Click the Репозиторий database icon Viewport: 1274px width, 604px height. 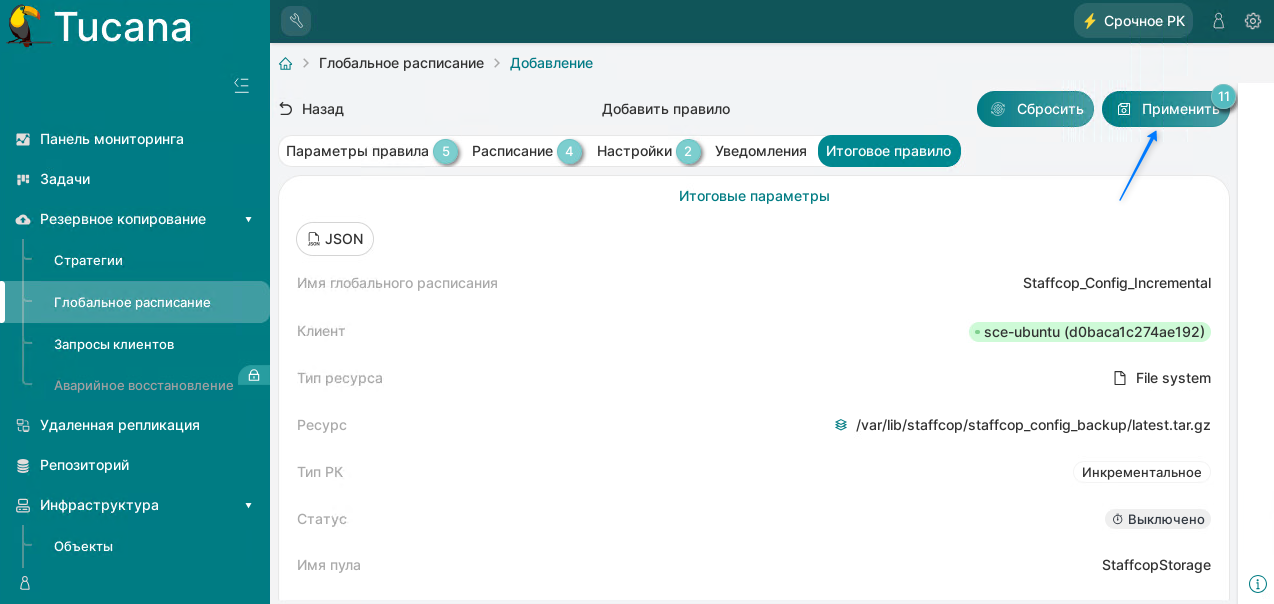[x=23, y=466]
